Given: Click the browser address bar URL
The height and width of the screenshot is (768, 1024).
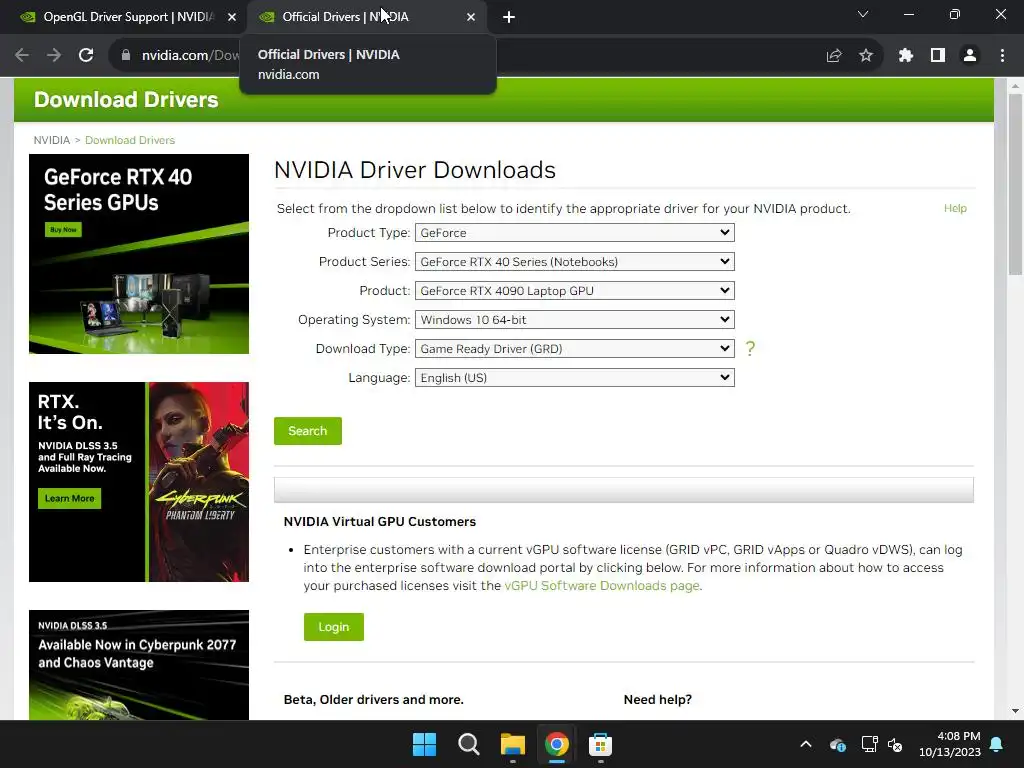Looking at the screenshot, I should [189, 56].
